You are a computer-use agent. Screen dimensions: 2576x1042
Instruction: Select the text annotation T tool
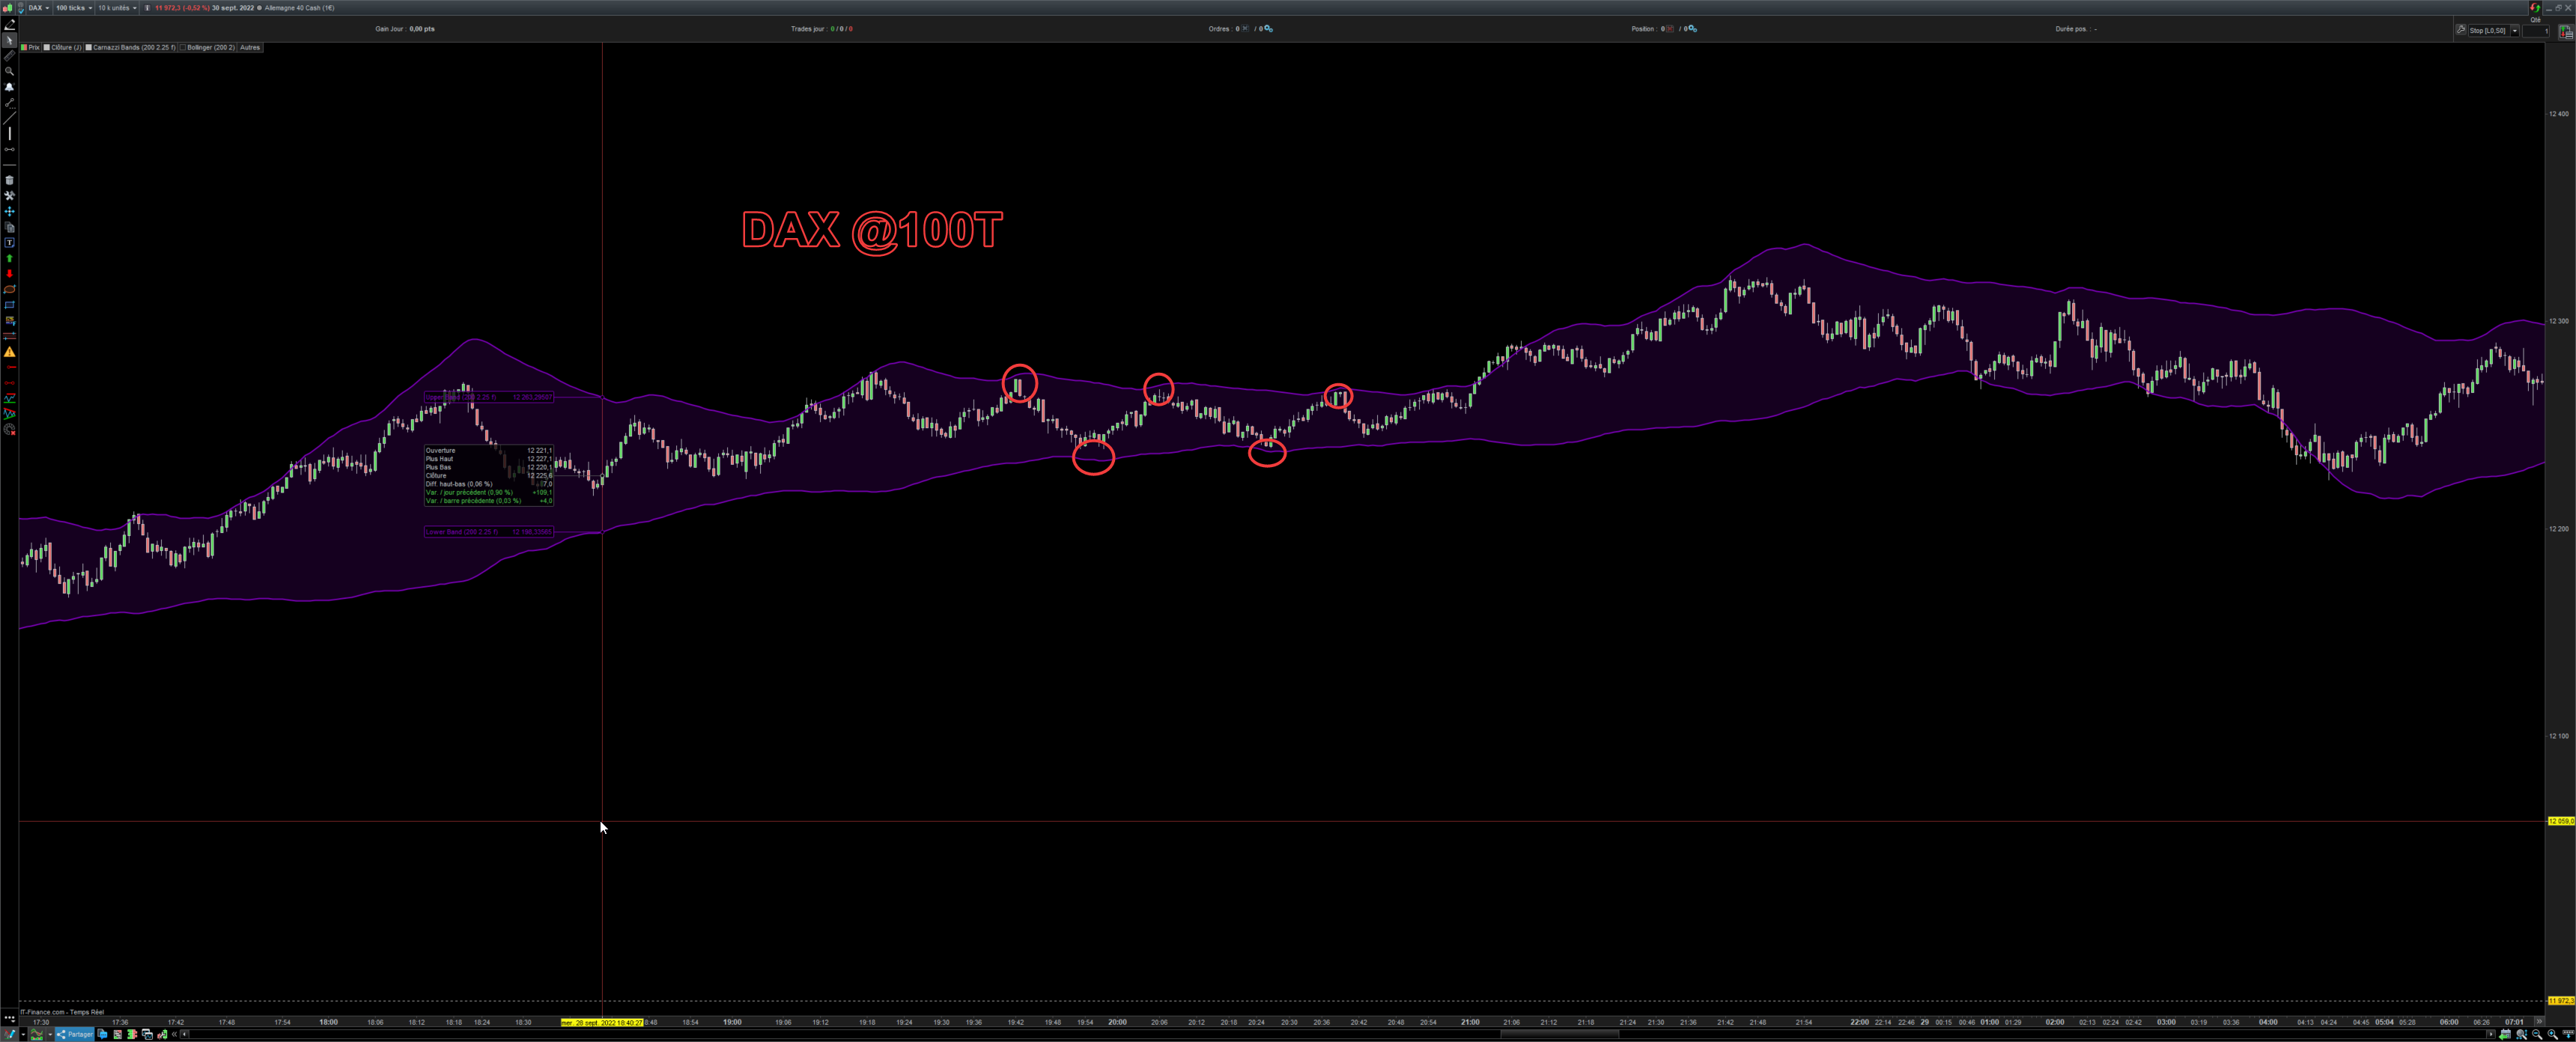point(9,242)
